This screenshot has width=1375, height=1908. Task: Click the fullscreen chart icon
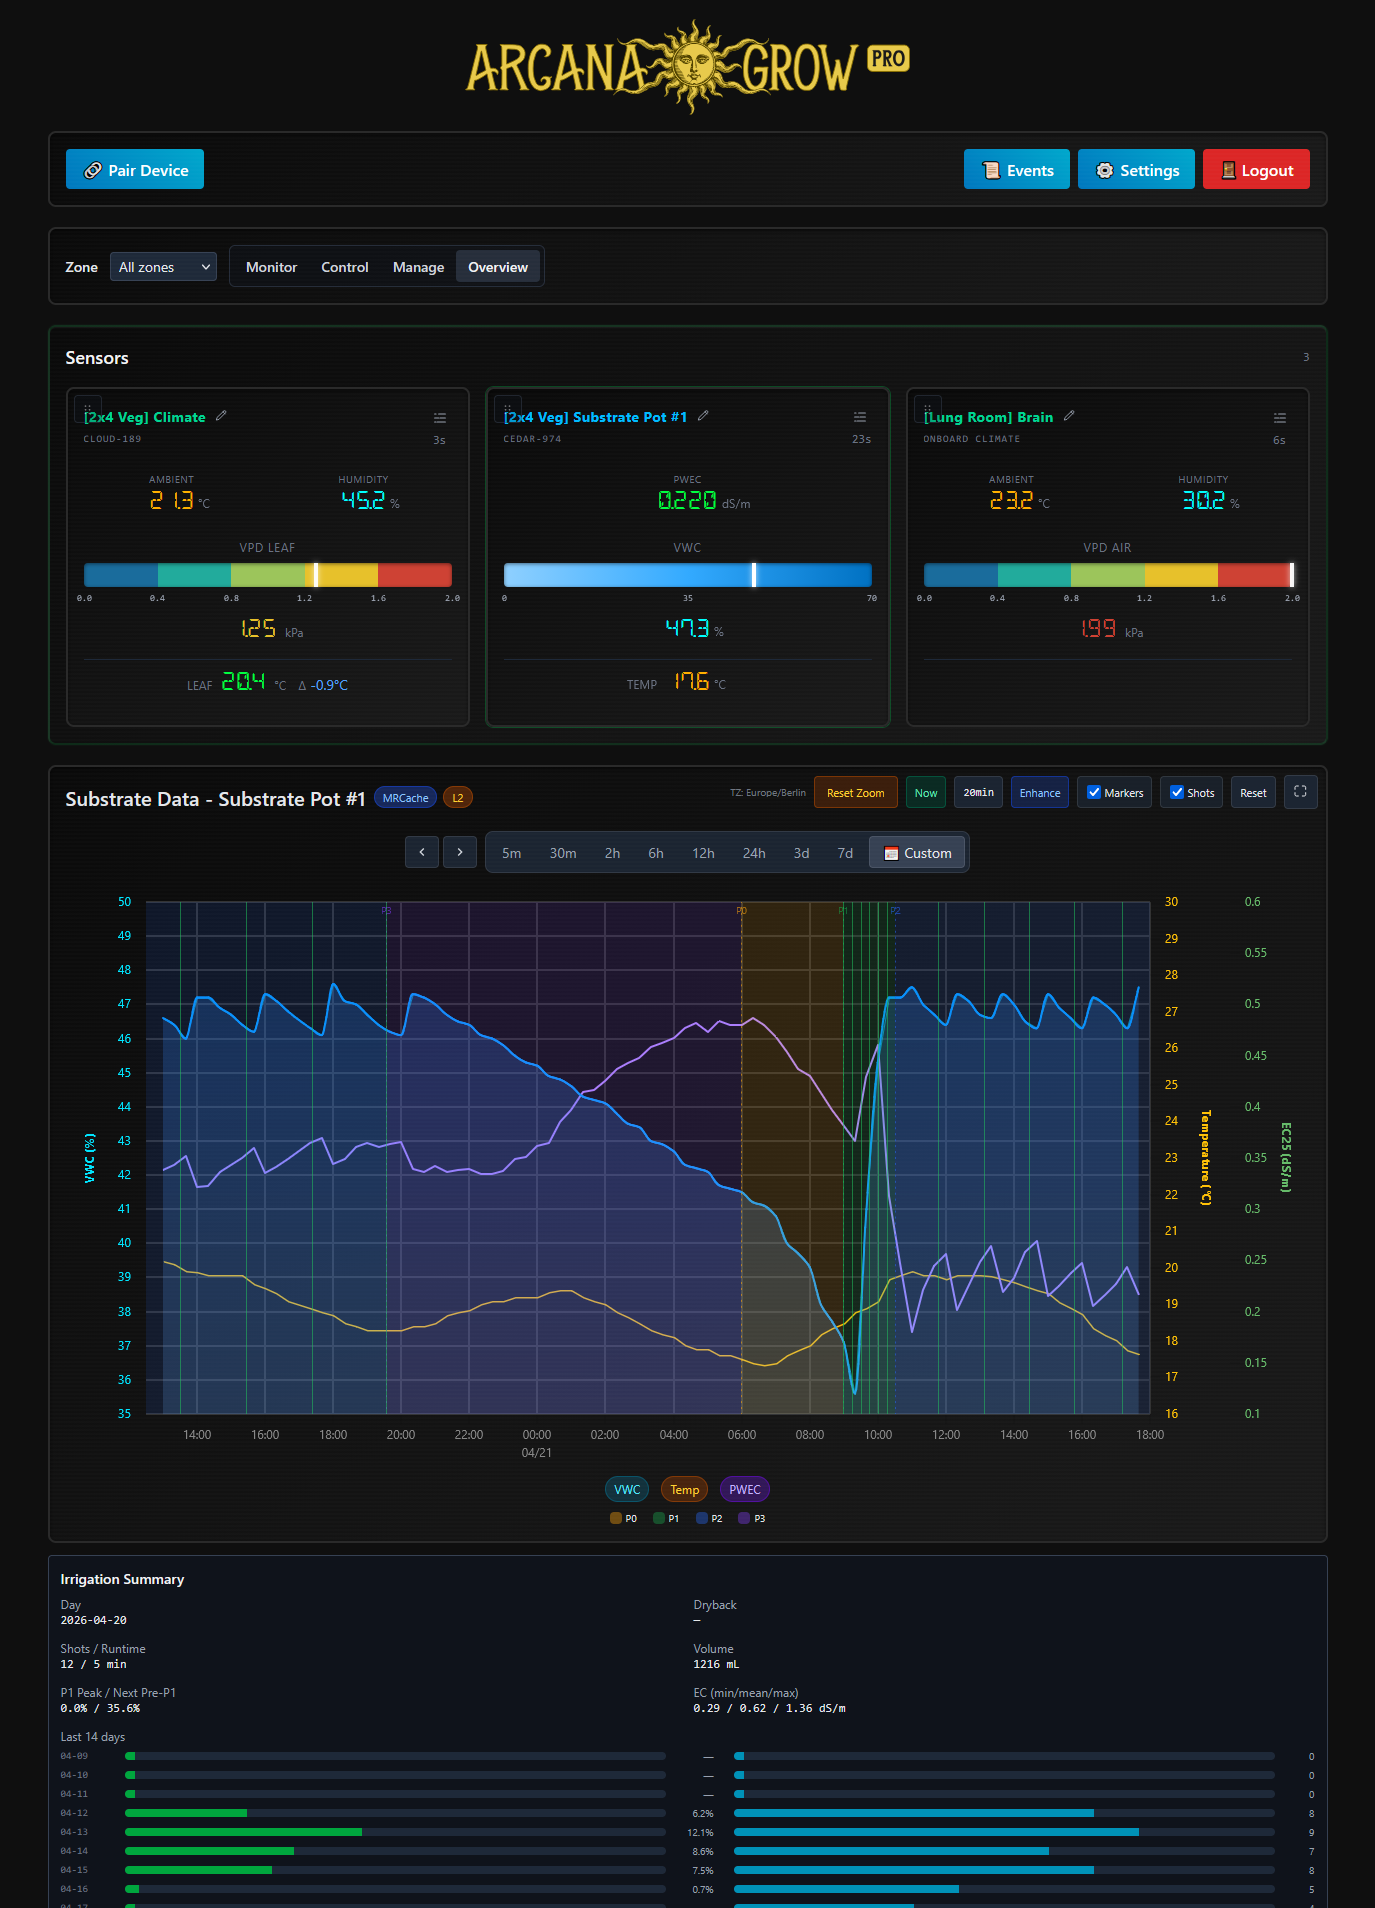click(1300, 792)
